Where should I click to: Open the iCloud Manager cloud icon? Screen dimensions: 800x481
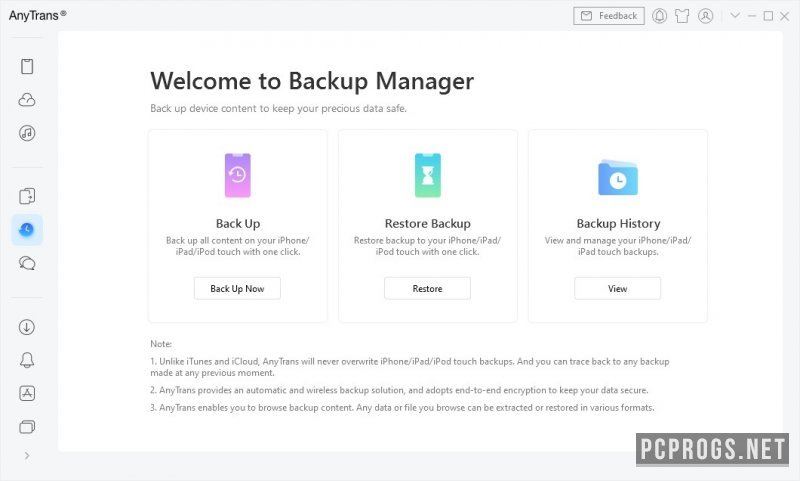click(x=27, y=100)
